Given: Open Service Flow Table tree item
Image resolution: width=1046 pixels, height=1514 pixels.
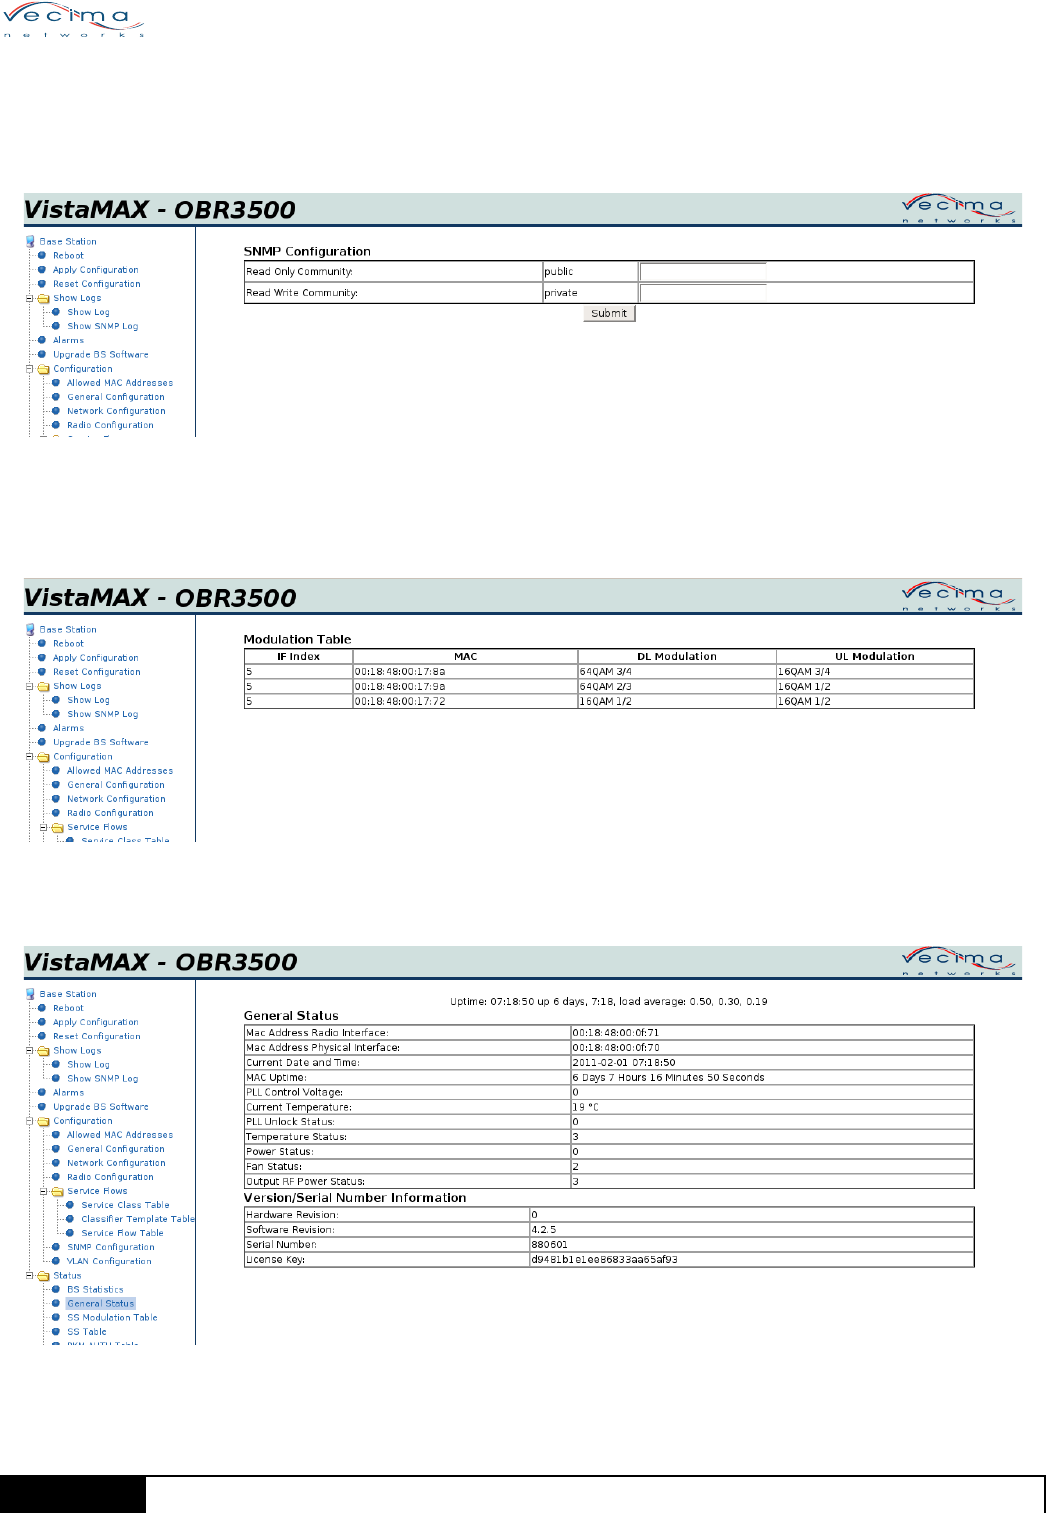Looking at the screenshot, I should click(x=122, y=1233).
